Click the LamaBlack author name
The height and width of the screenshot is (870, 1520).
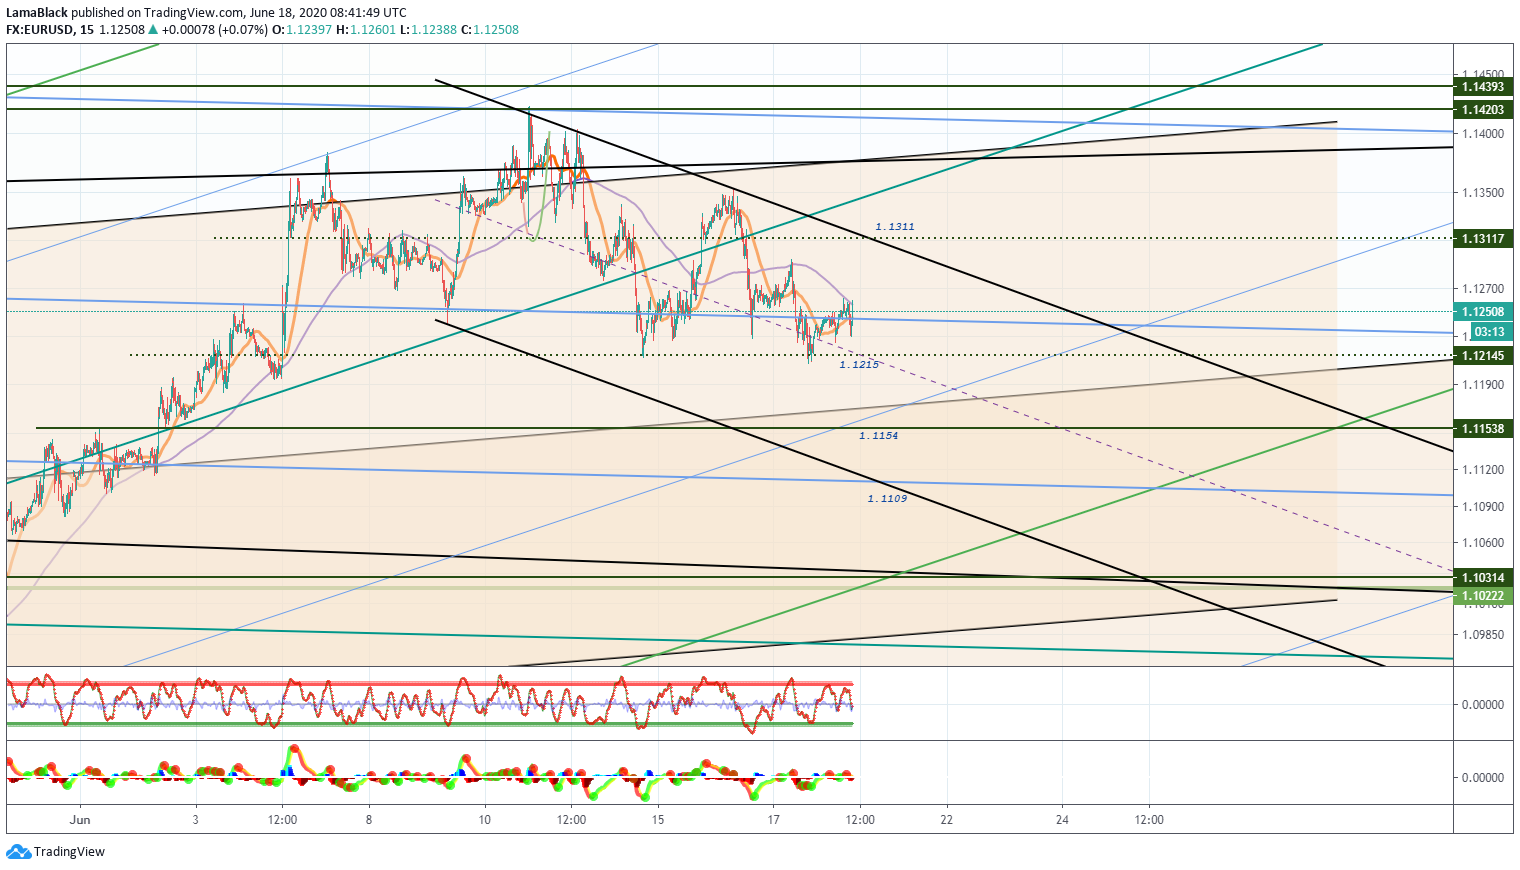[37, 13]
